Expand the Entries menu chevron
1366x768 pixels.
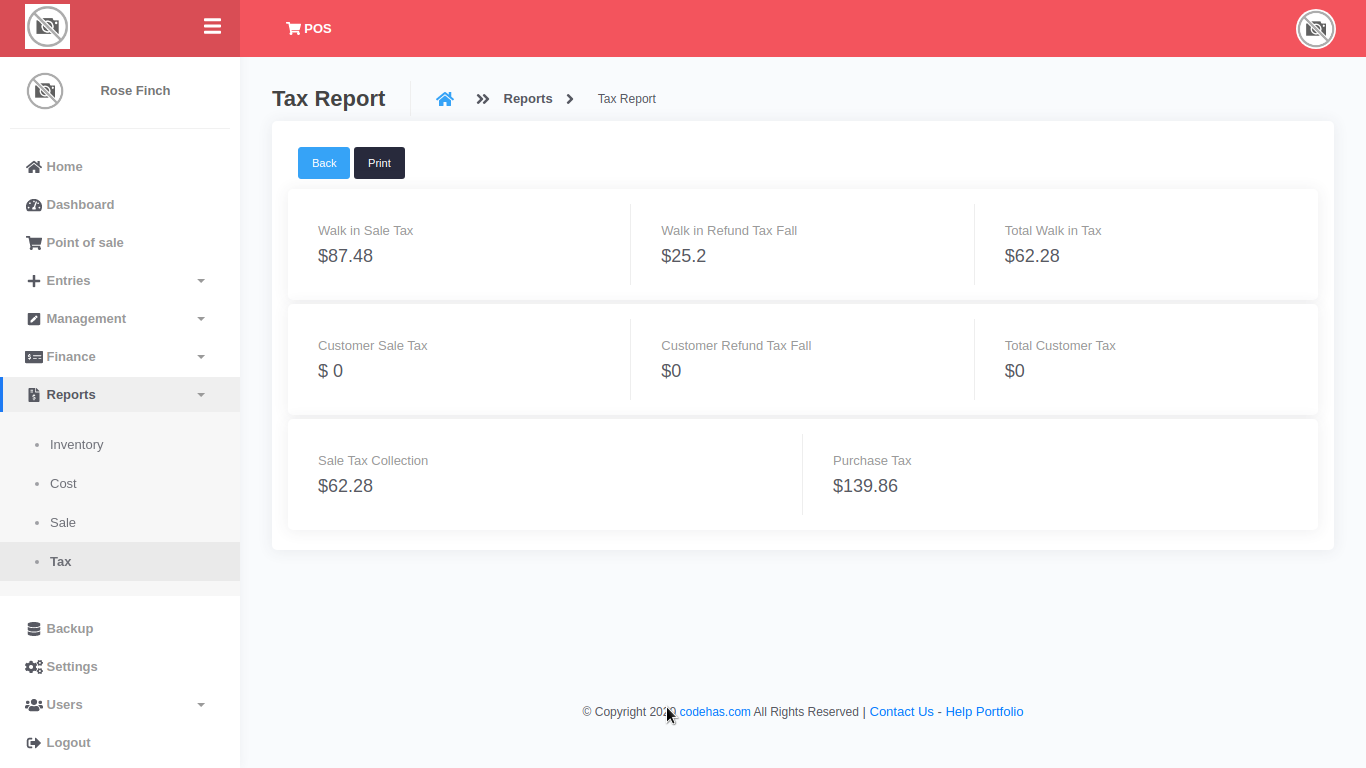201,281
